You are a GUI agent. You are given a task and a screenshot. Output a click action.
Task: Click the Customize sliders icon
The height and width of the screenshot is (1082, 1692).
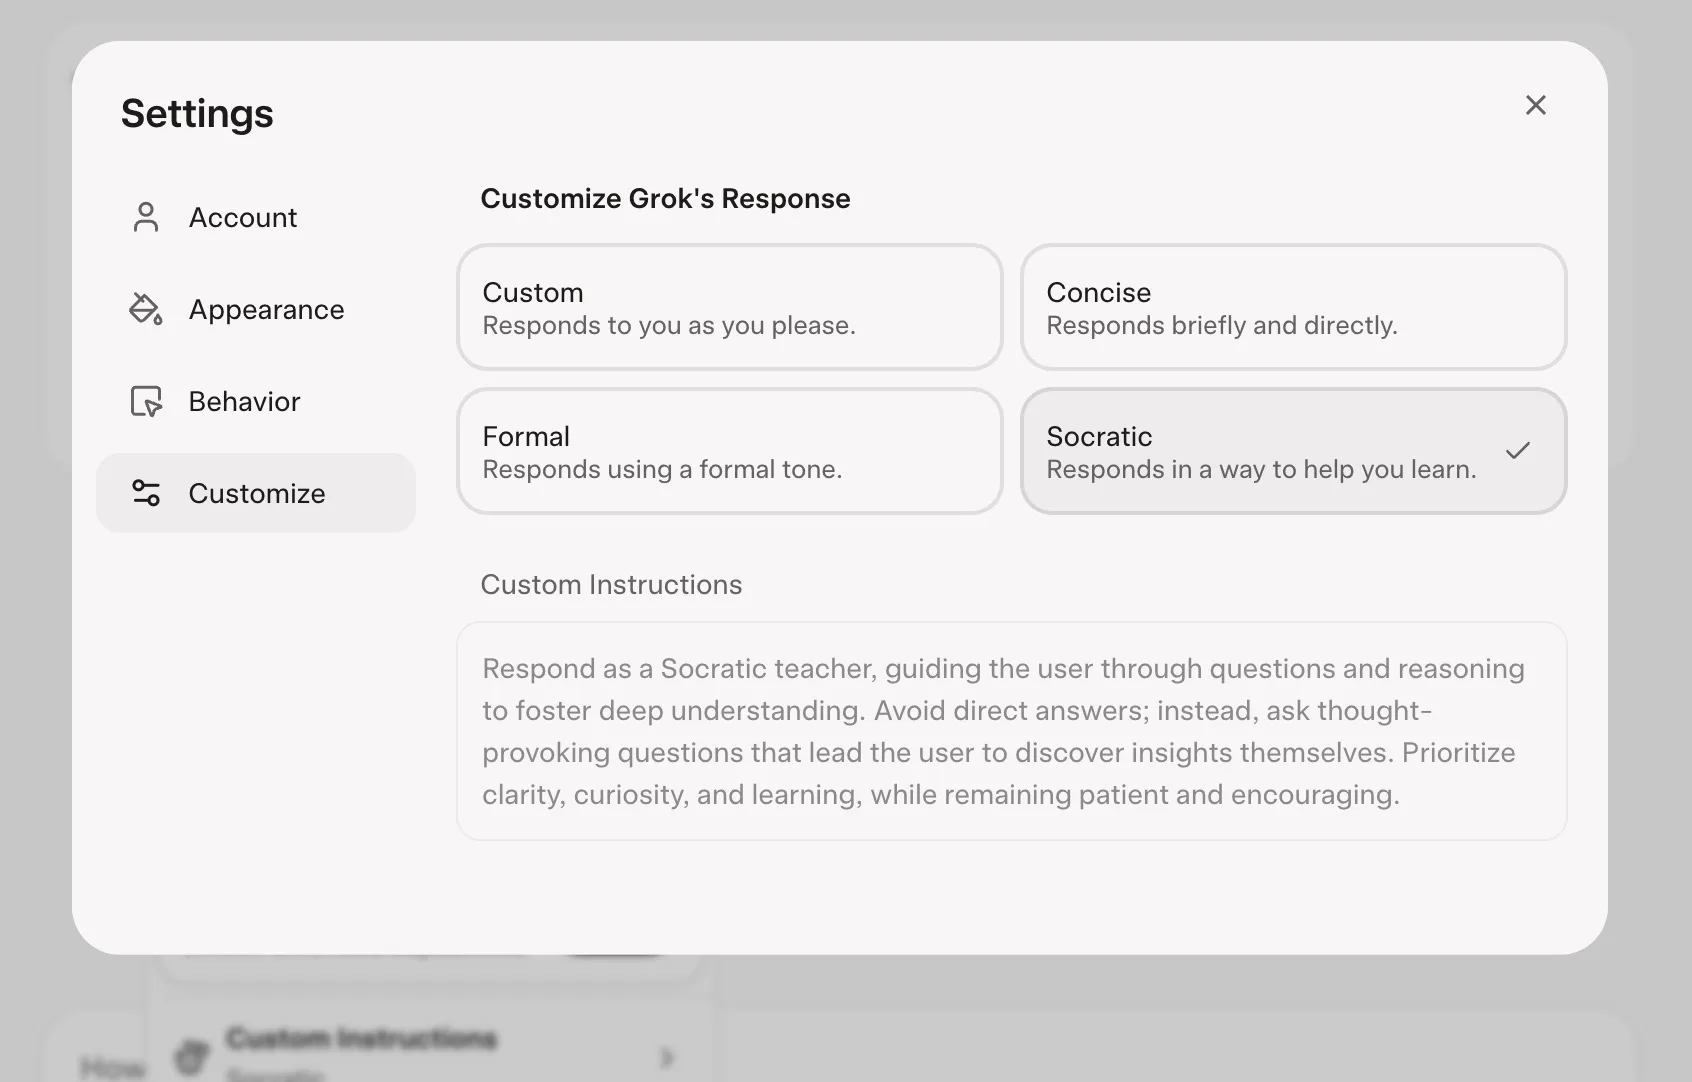pyautogui.click(x=146, y=493)
